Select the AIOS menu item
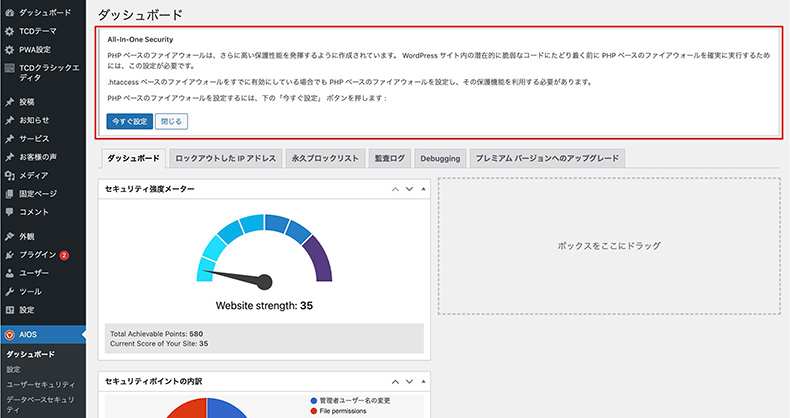 pos(43,335)
